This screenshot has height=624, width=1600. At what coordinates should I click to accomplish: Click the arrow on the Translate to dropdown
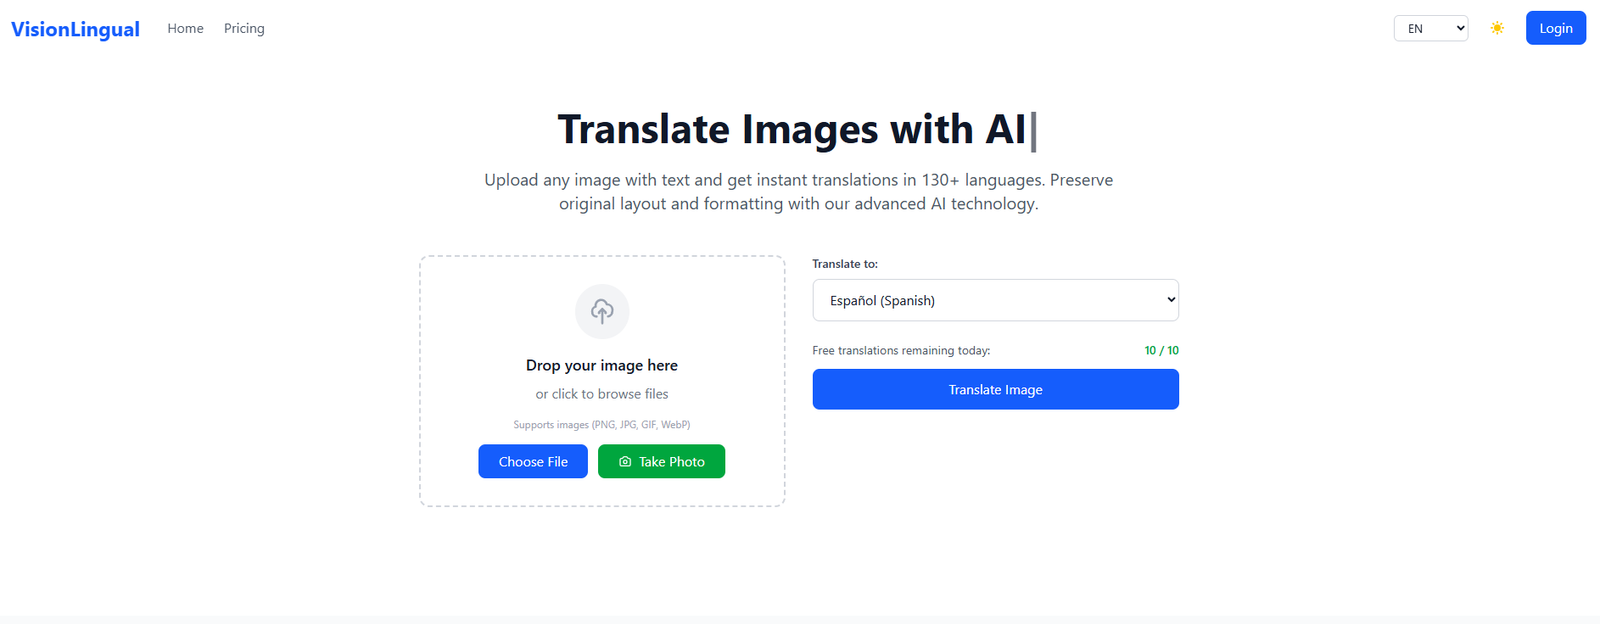(1171, 300)
